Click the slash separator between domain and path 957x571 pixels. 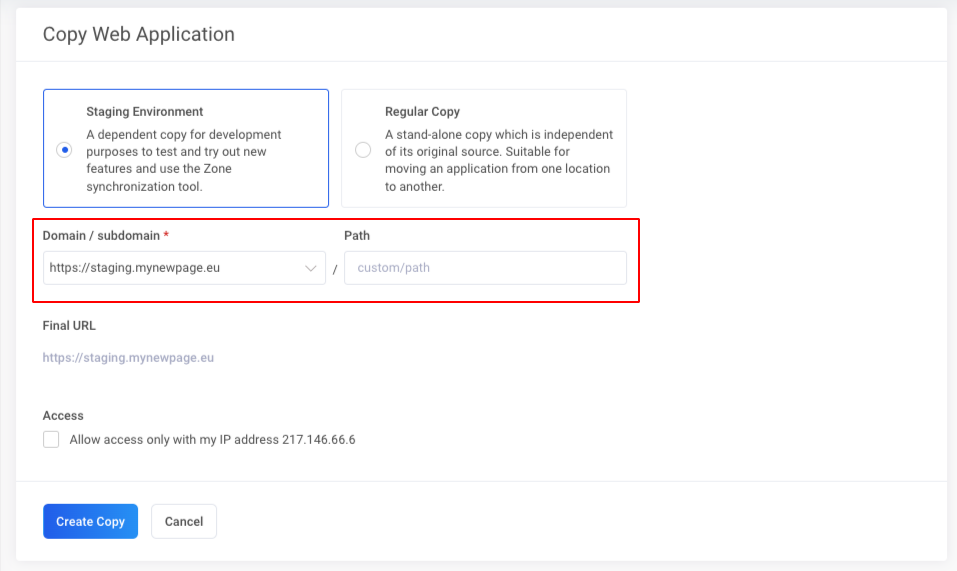(x=335, y=269)
